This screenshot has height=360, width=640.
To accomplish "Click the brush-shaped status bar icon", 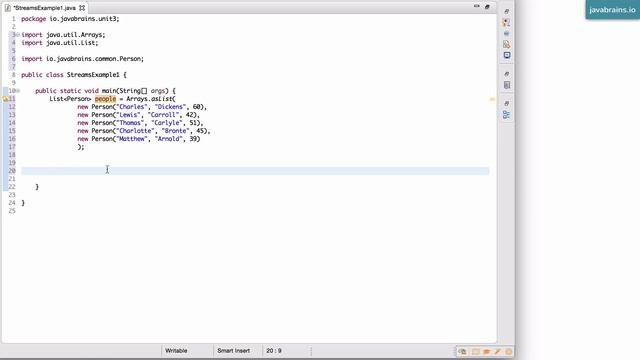I will click(498, 351).
